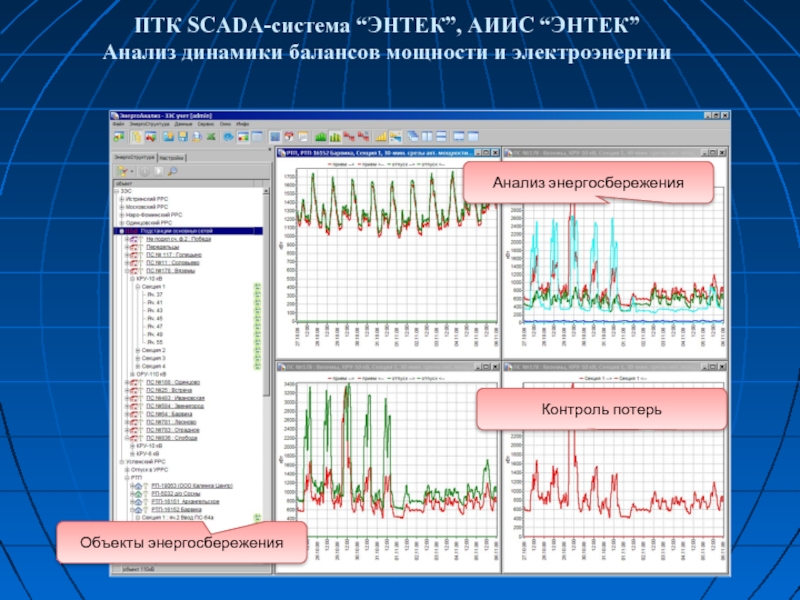Open the Сервис menu
The width and height of the screenshot is (800, 600).
pos(206,124)
